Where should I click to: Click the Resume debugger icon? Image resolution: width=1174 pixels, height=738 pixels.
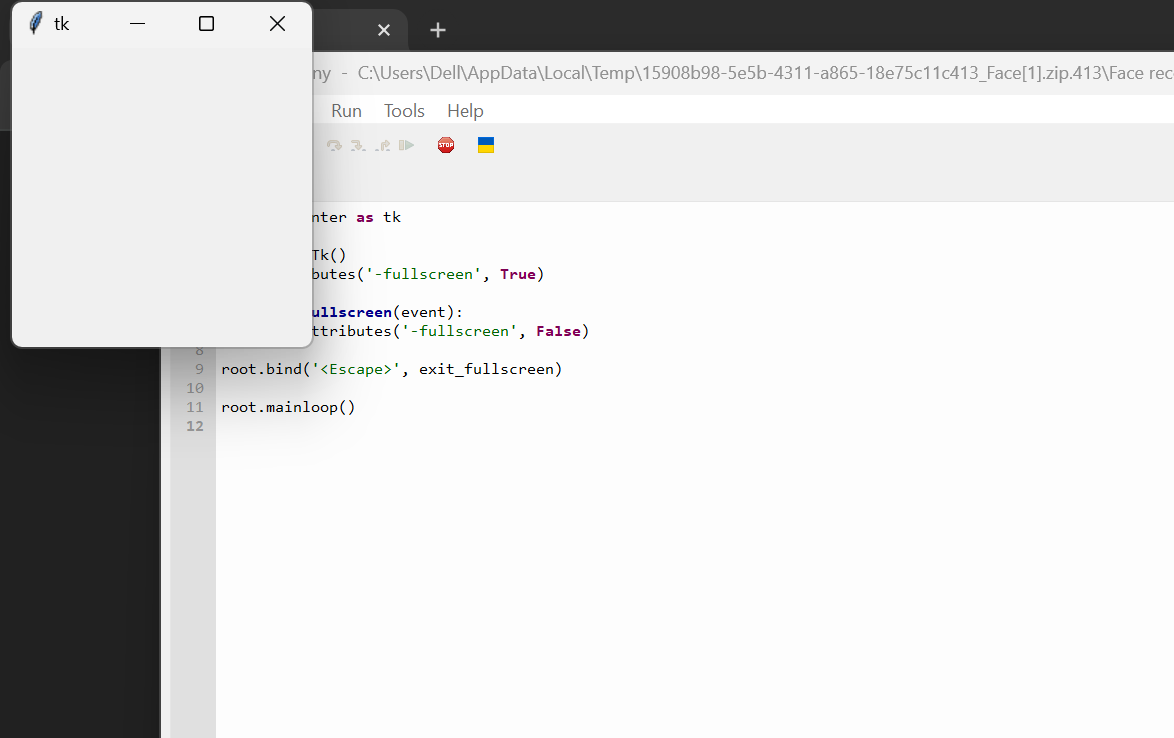click(x=406, y=146)
